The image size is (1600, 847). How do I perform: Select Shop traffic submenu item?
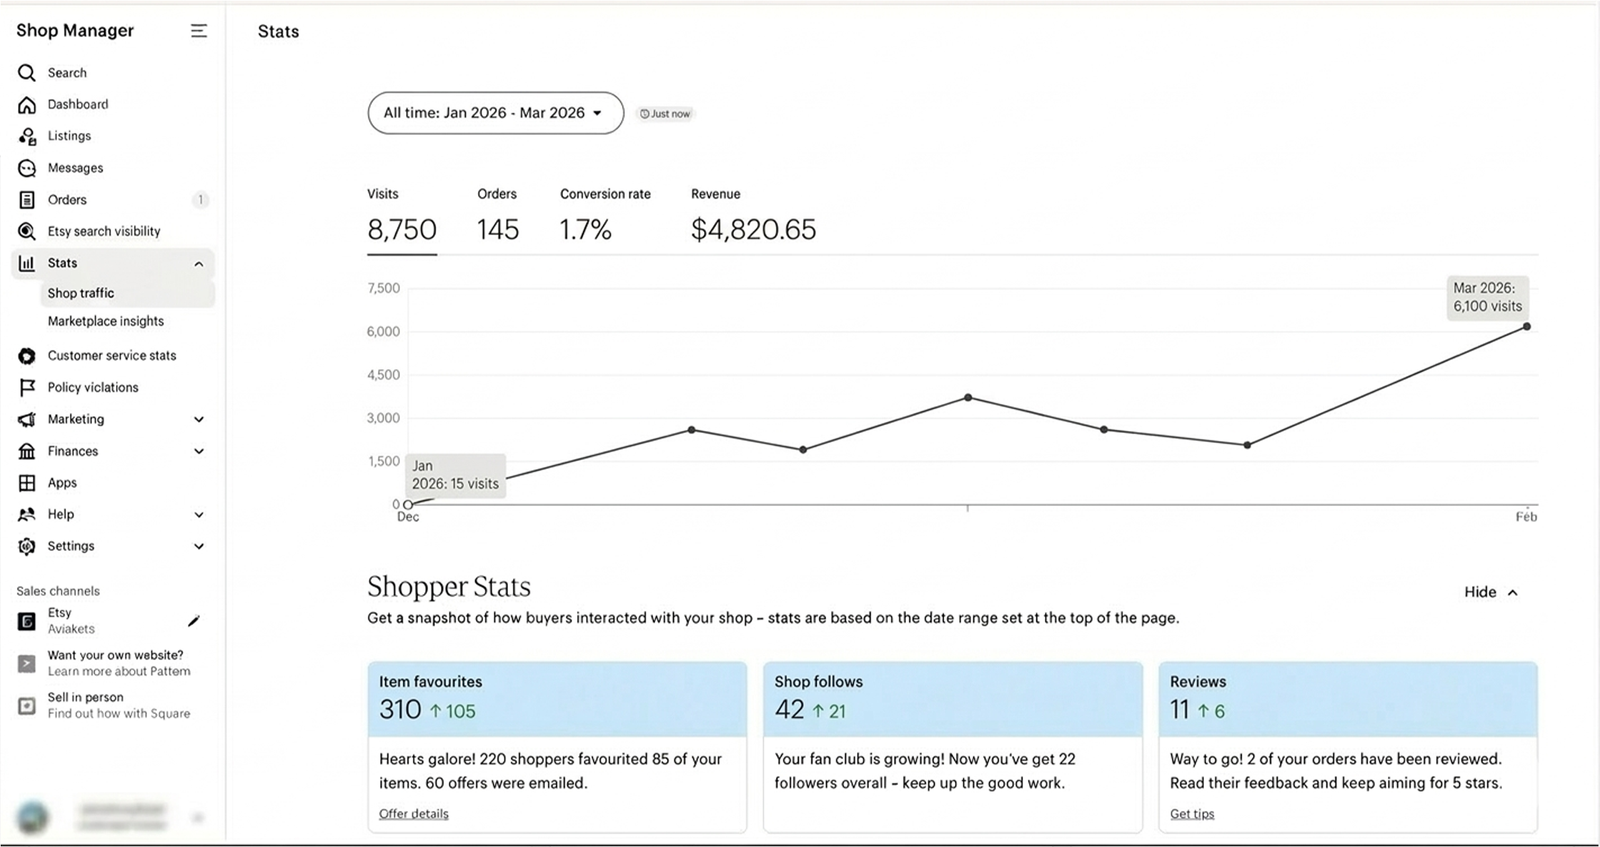(x=81, y=293)
